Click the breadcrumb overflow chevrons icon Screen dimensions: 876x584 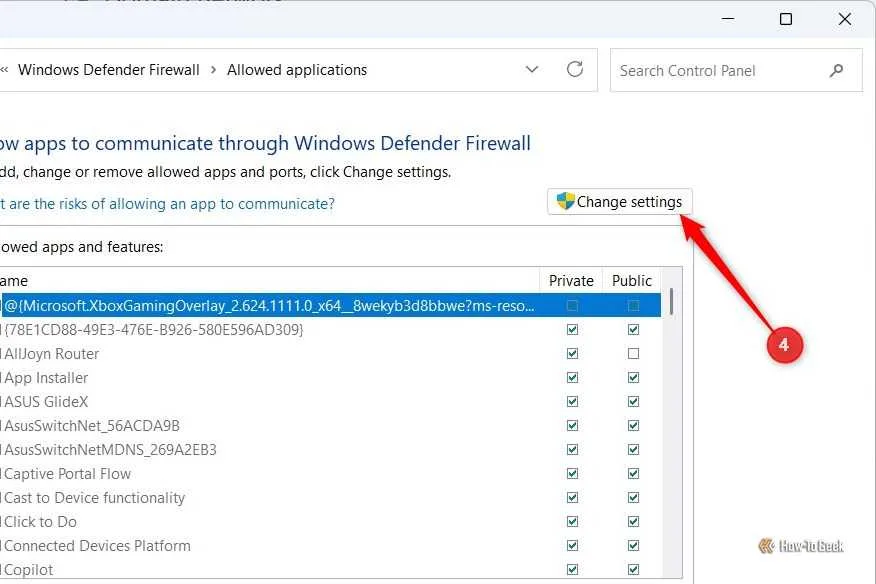tap(4, 70)
